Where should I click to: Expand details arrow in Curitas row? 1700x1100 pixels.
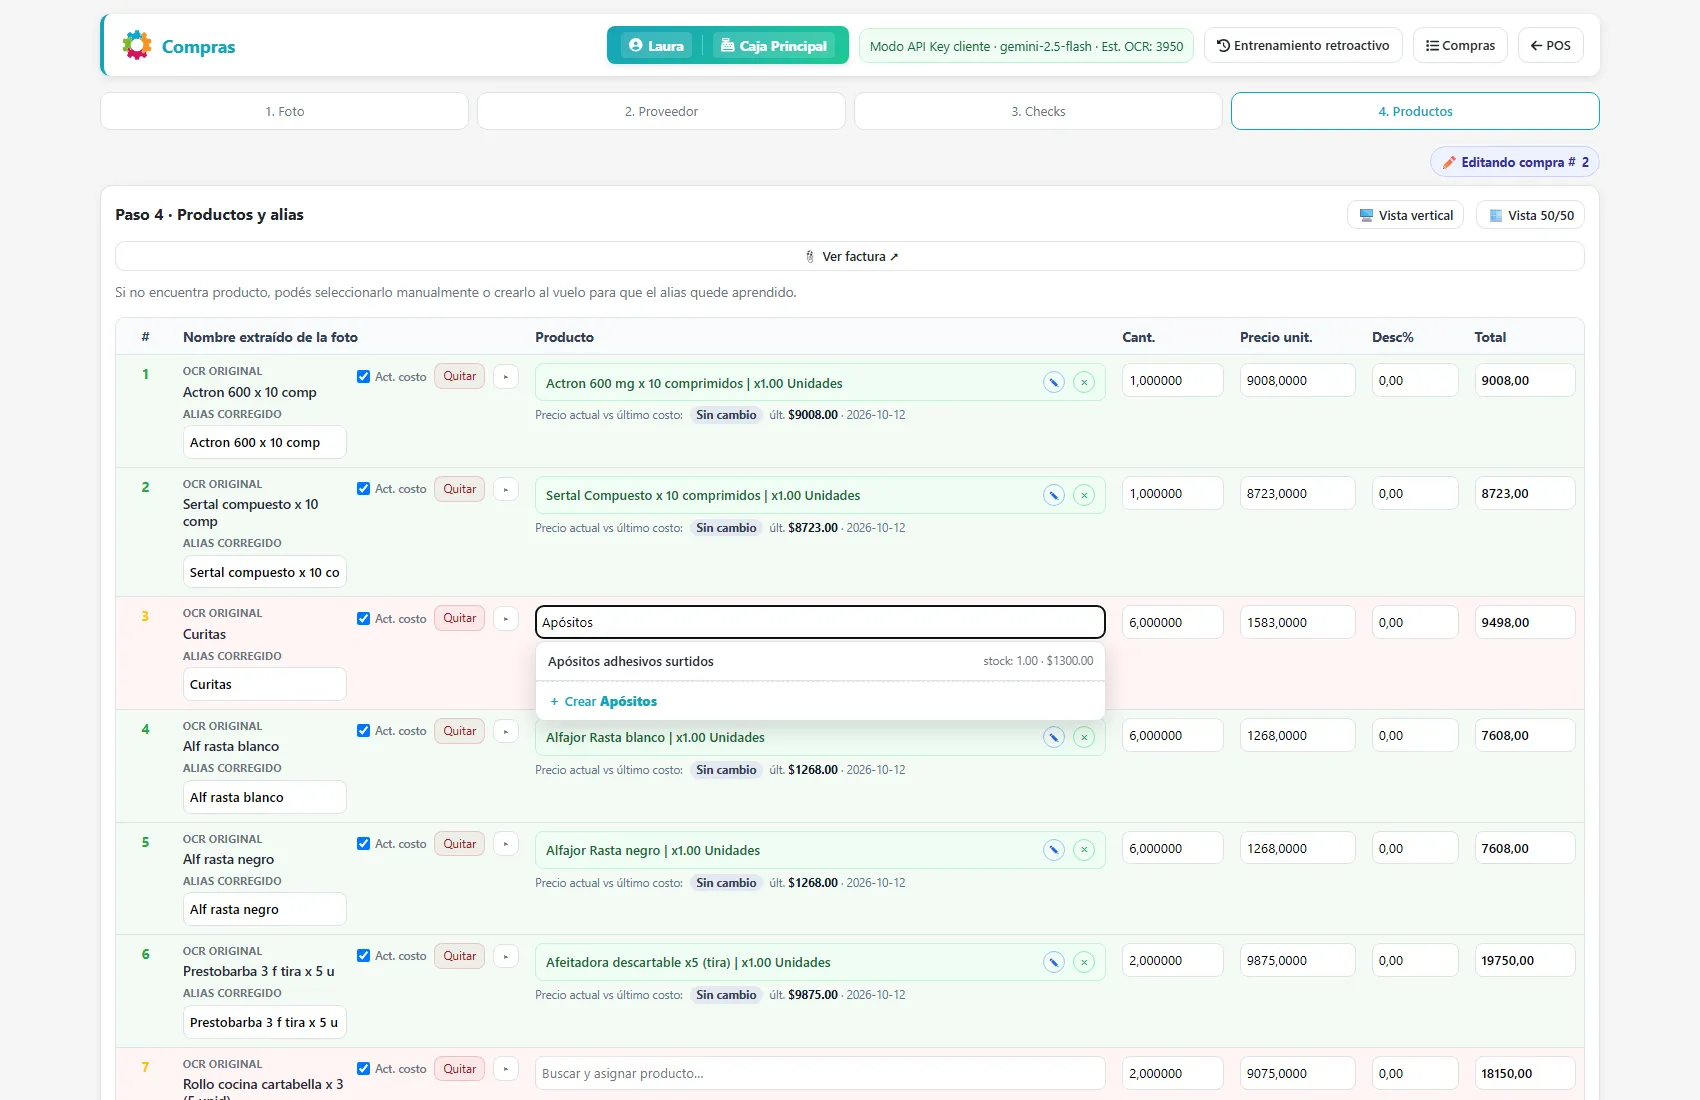506,619
